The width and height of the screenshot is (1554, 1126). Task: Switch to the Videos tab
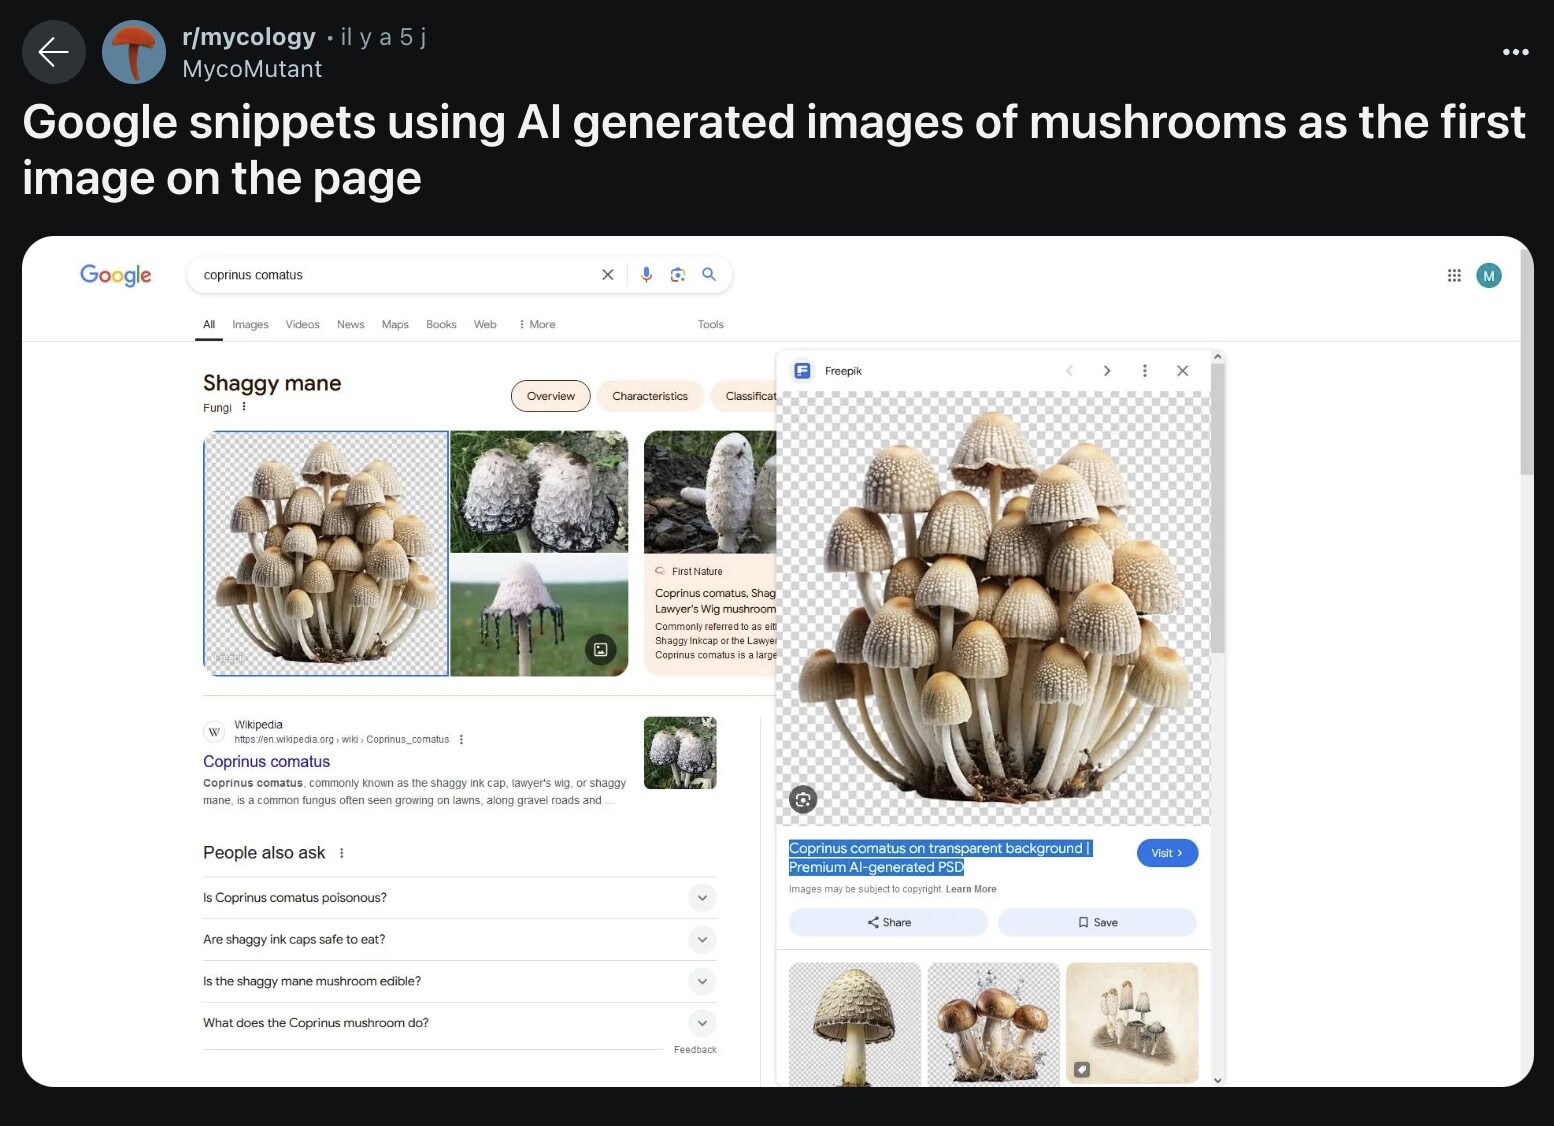[302, 325]
